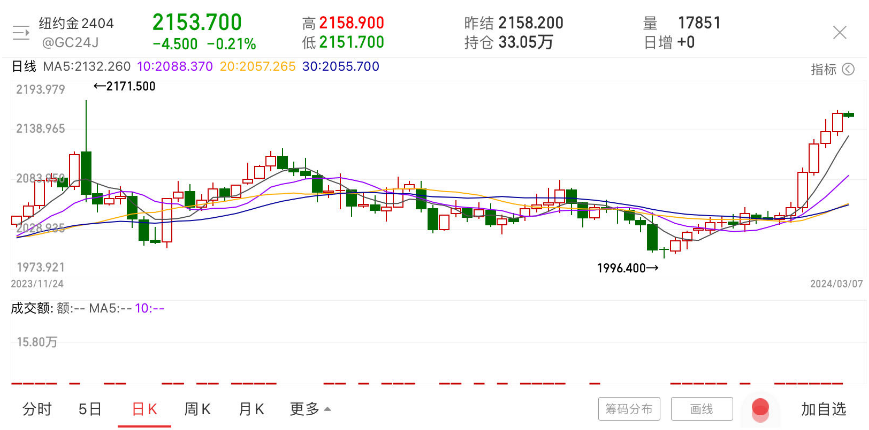Screen dimensions: 869x430
Task: Click the high value 2158.900
Action: tap(352, 23)
